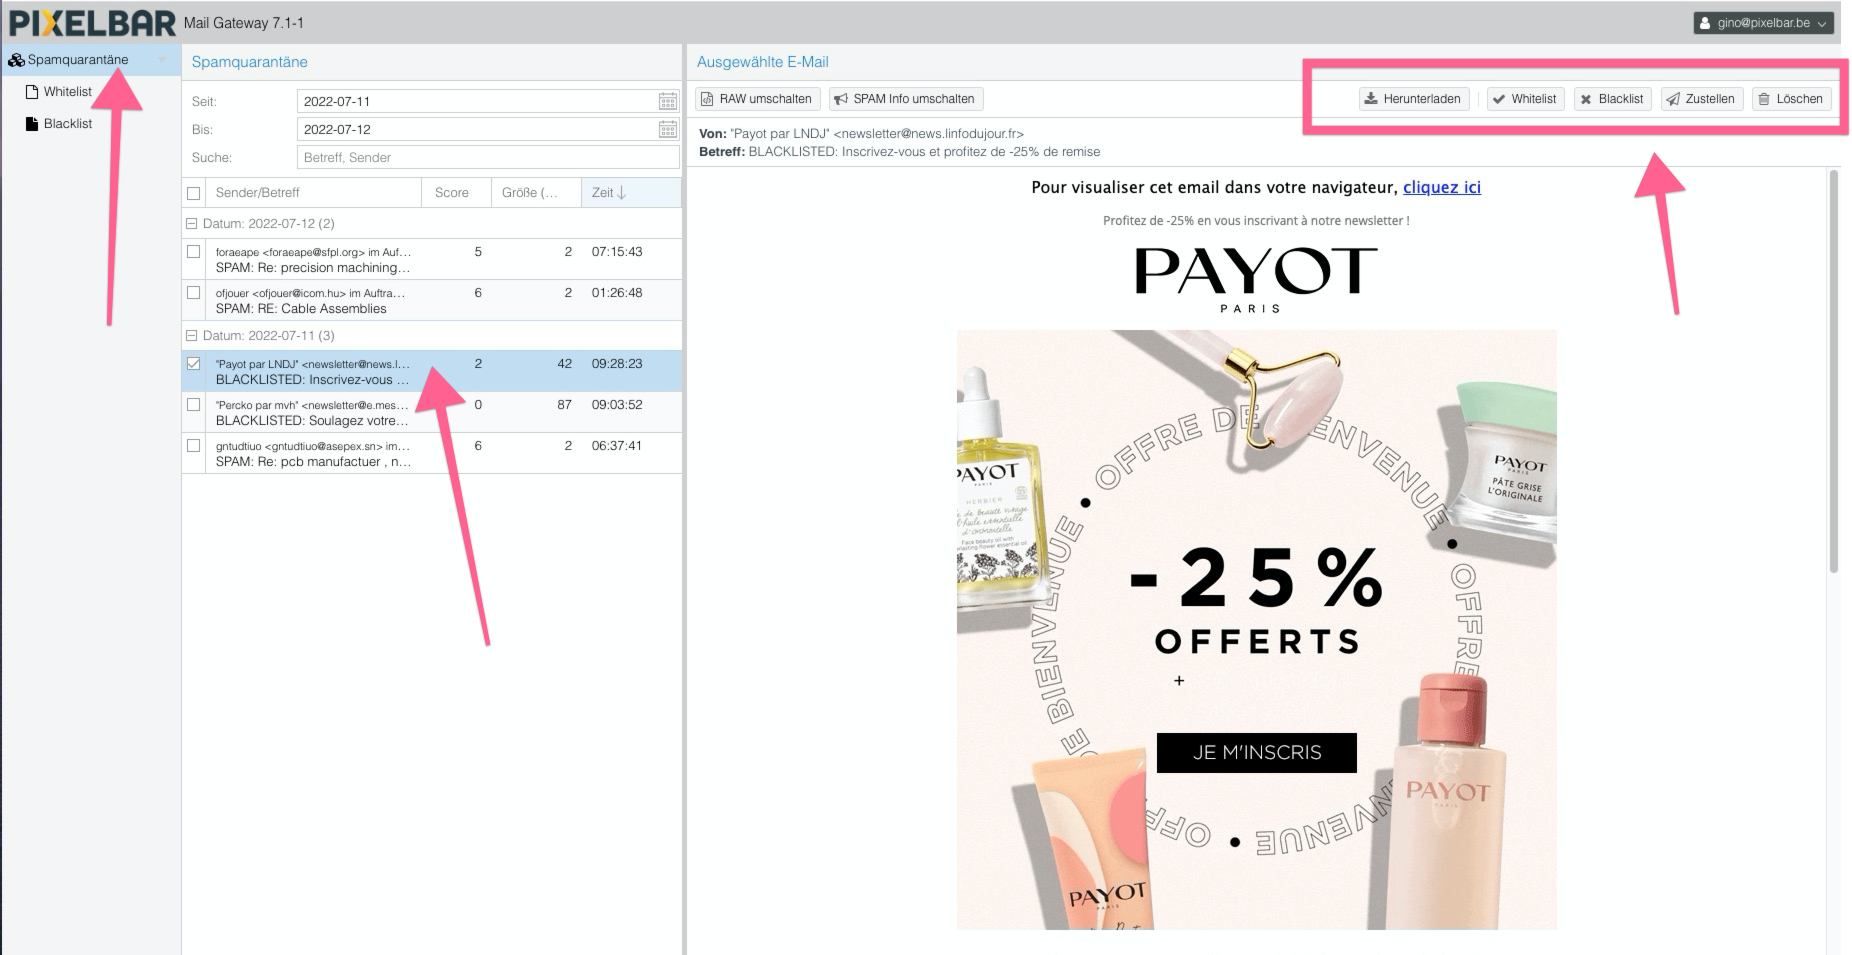Select 'SPAM: Re: pcb manufactuer' row text
Viewport: 1852px width, 955px height.
click(313, 462)
